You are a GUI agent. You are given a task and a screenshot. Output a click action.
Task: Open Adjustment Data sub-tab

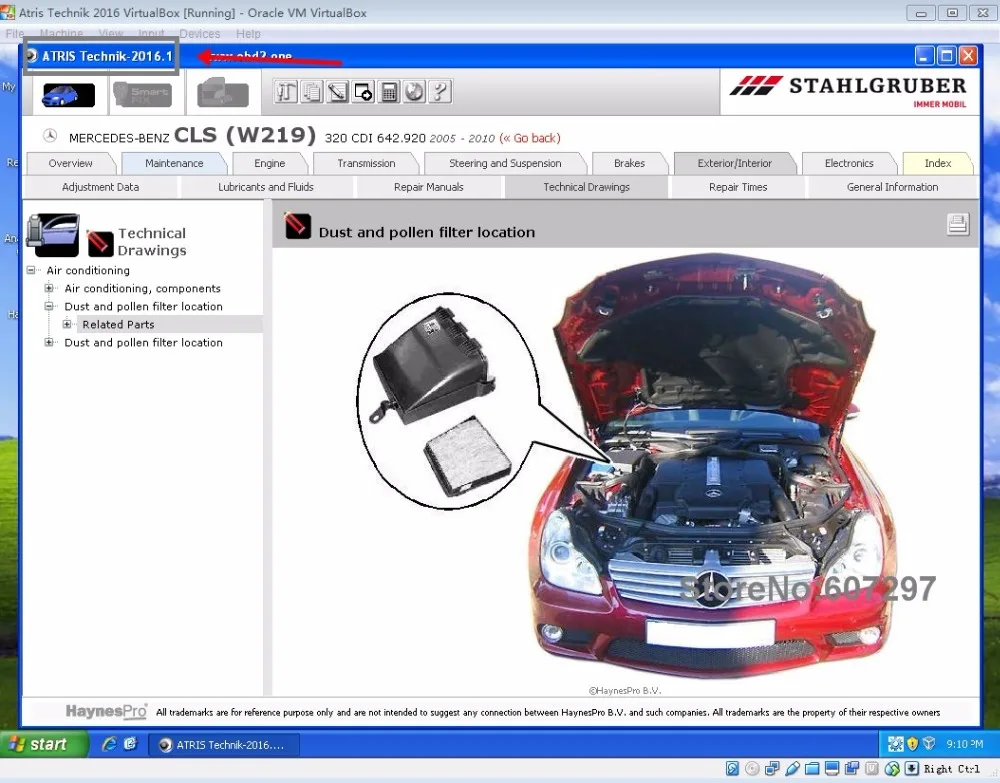100,187
